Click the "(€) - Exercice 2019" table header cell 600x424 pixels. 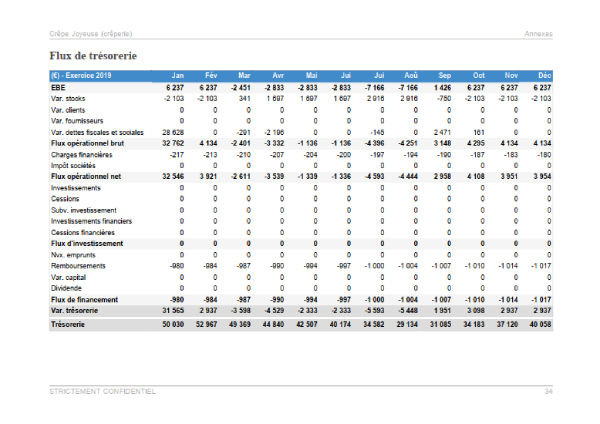84,76
